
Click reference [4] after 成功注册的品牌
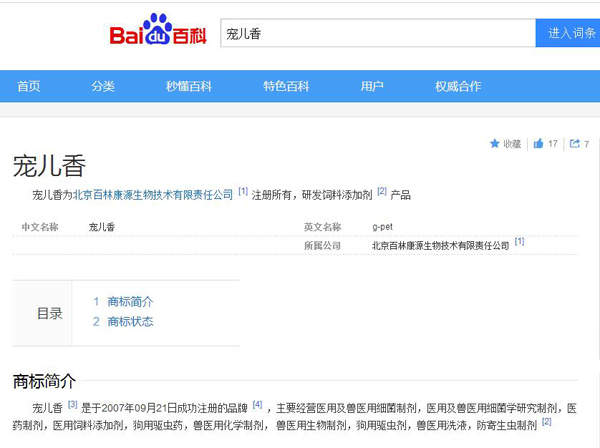pyautogui.click(x=257, y=404)
